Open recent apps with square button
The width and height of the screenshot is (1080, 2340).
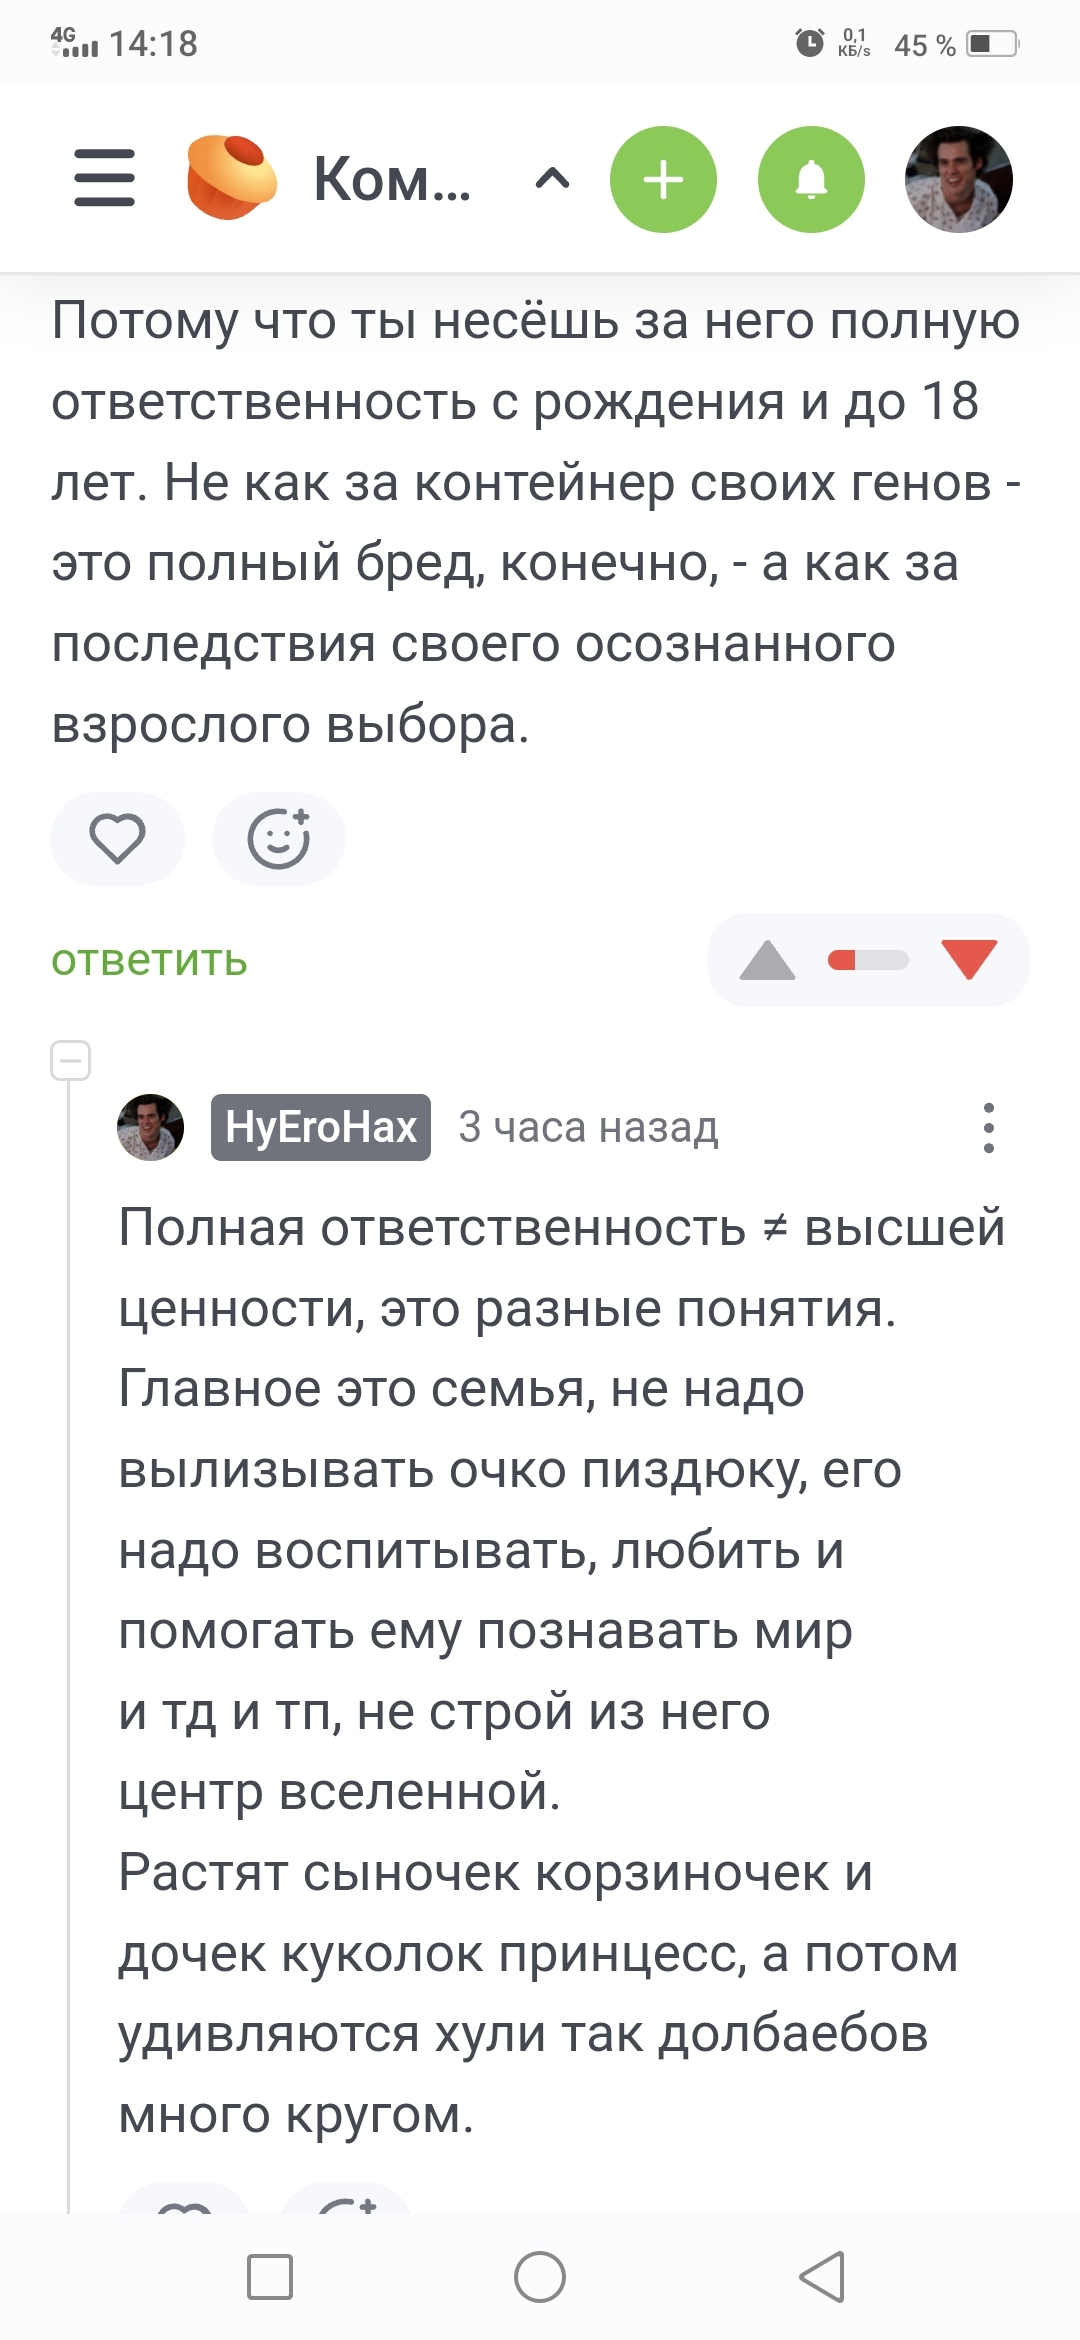270,2277
